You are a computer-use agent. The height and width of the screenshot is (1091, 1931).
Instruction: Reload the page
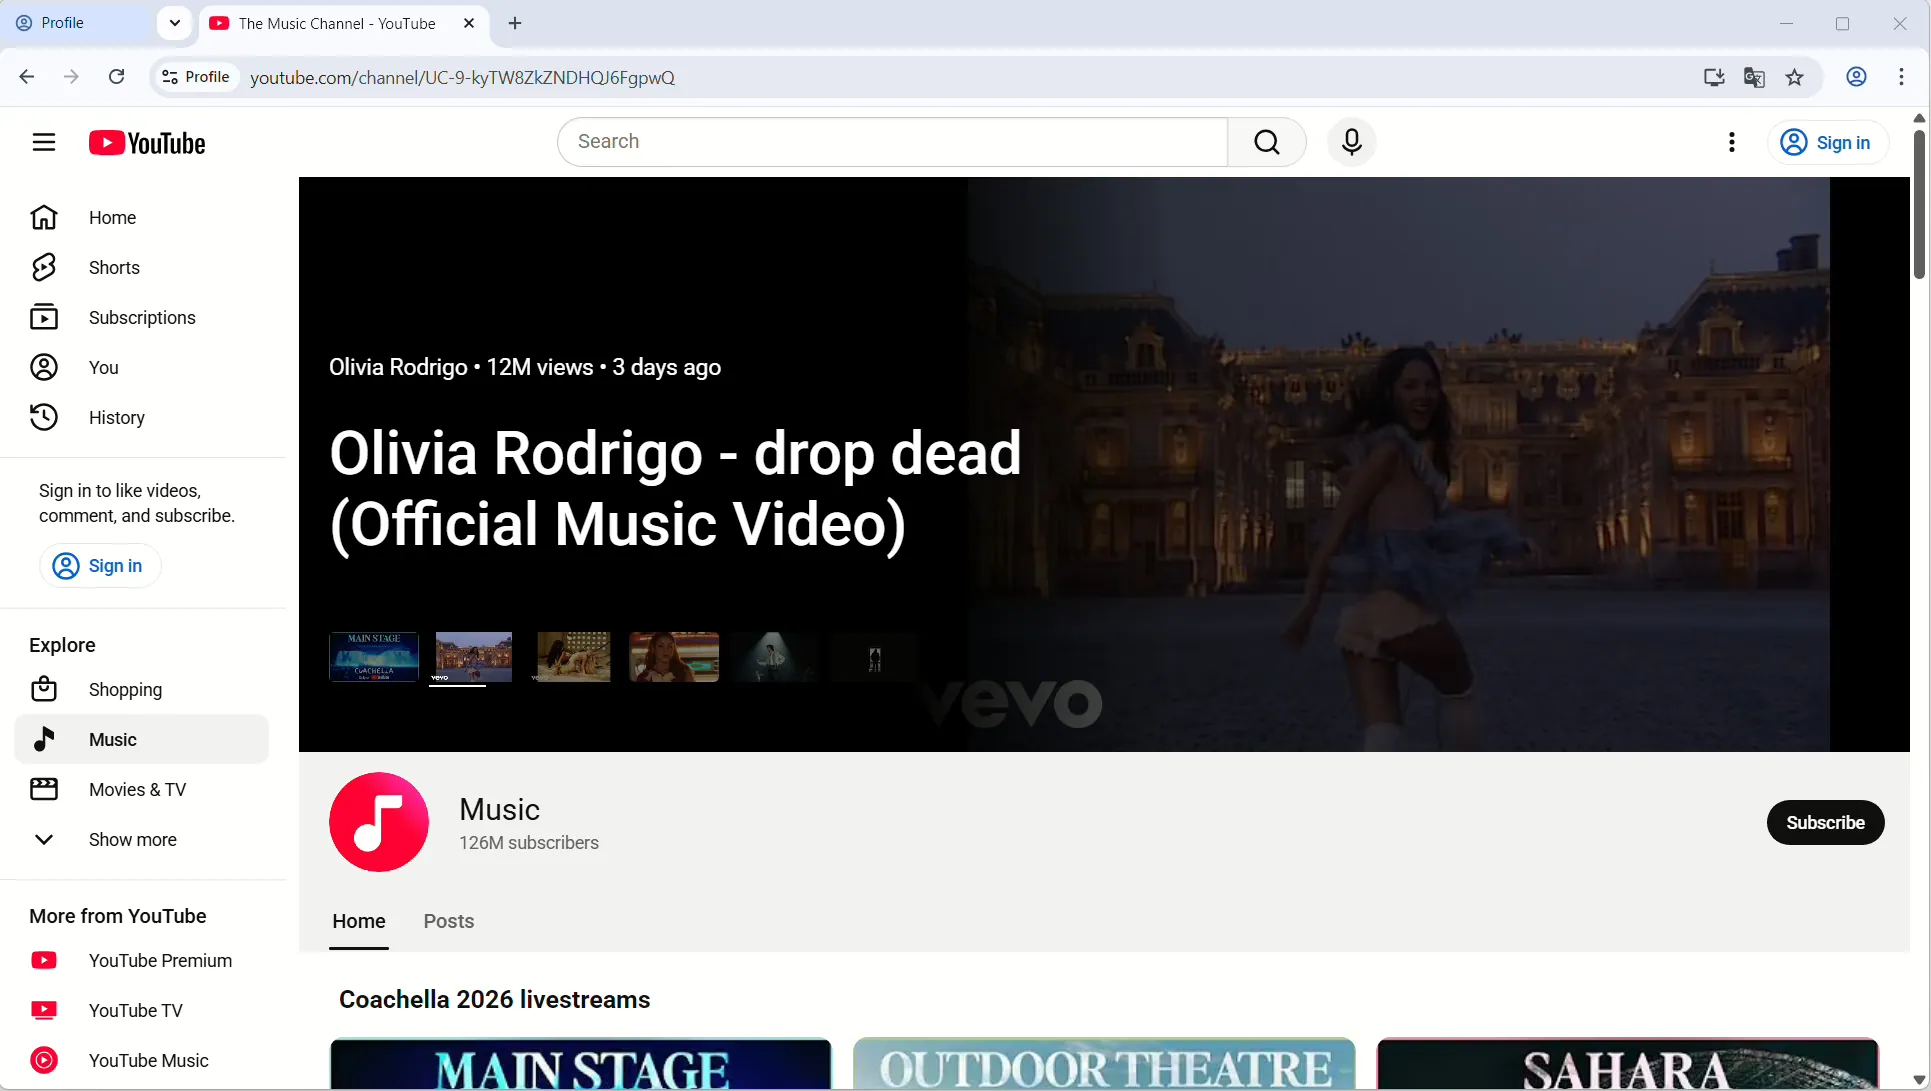116,77
